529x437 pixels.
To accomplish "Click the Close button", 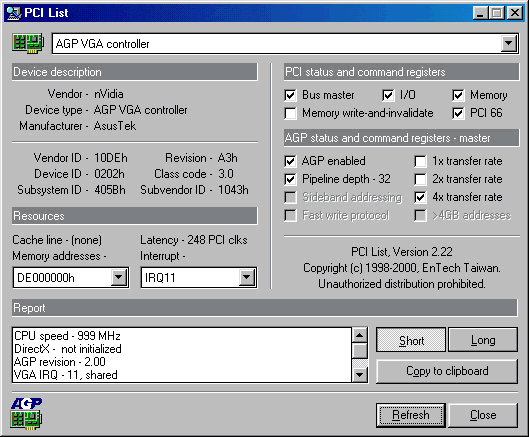I will point(483,415).
